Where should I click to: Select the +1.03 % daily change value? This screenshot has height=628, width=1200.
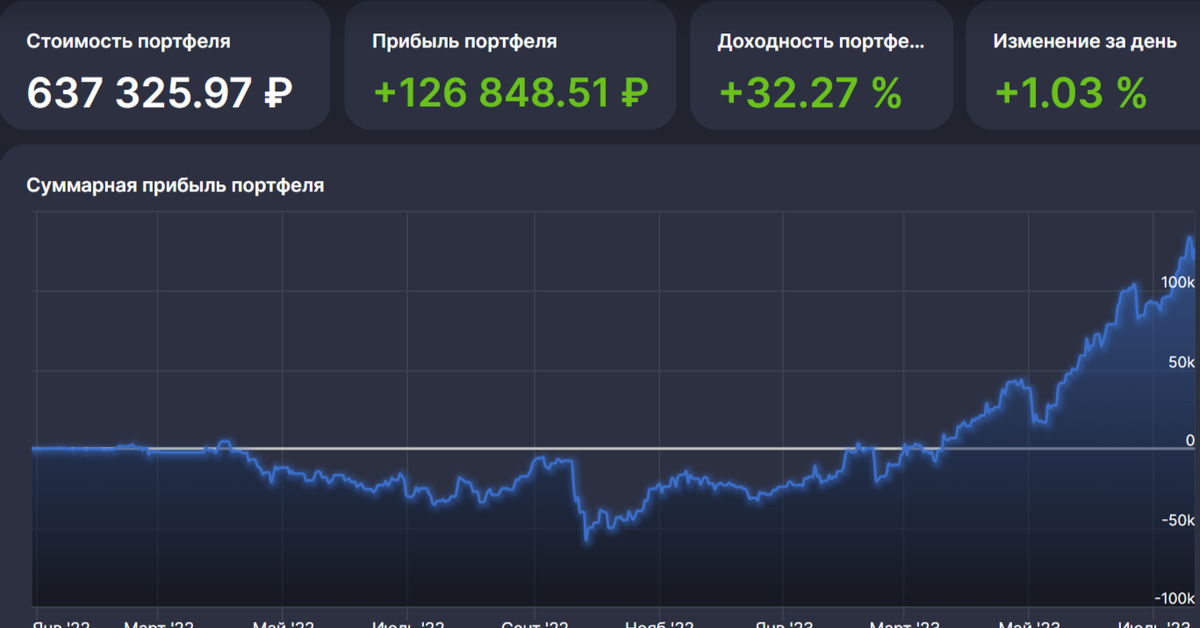1070,93
